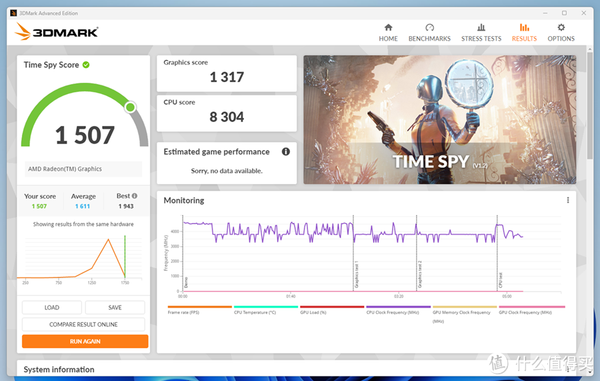Click the vertical scrollbar on the right
600x381 pixels.
tap(590, 105)
